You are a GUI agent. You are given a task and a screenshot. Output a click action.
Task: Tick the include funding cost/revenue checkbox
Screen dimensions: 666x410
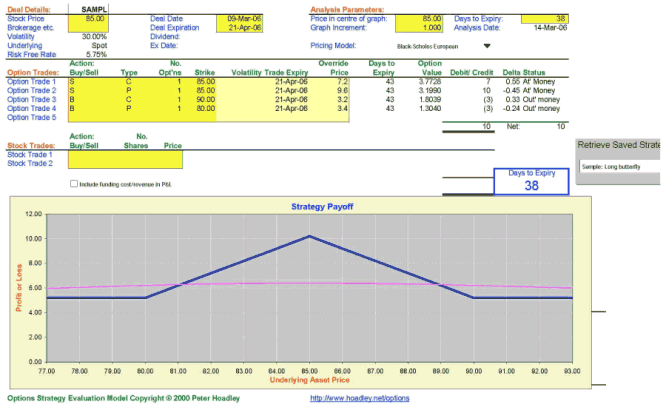74,184
